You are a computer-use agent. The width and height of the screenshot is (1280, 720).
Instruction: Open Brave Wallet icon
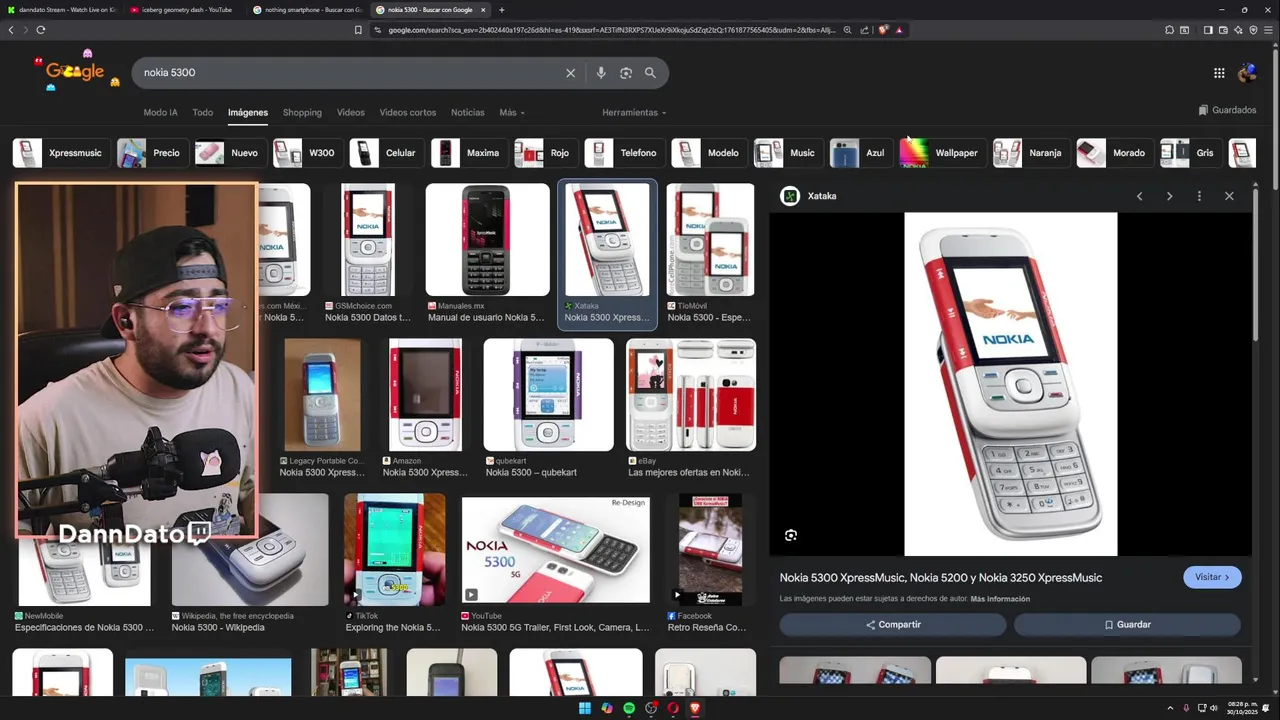[x=1223, y=30]
